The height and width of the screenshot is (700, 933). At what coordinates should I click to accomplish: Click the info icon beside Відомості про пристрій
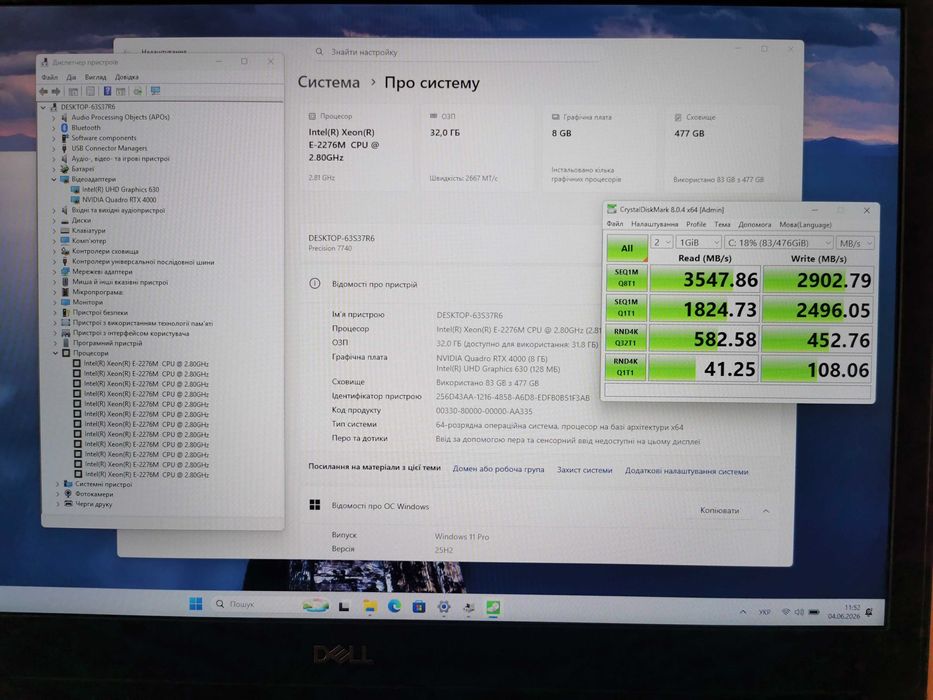point(315,284)
